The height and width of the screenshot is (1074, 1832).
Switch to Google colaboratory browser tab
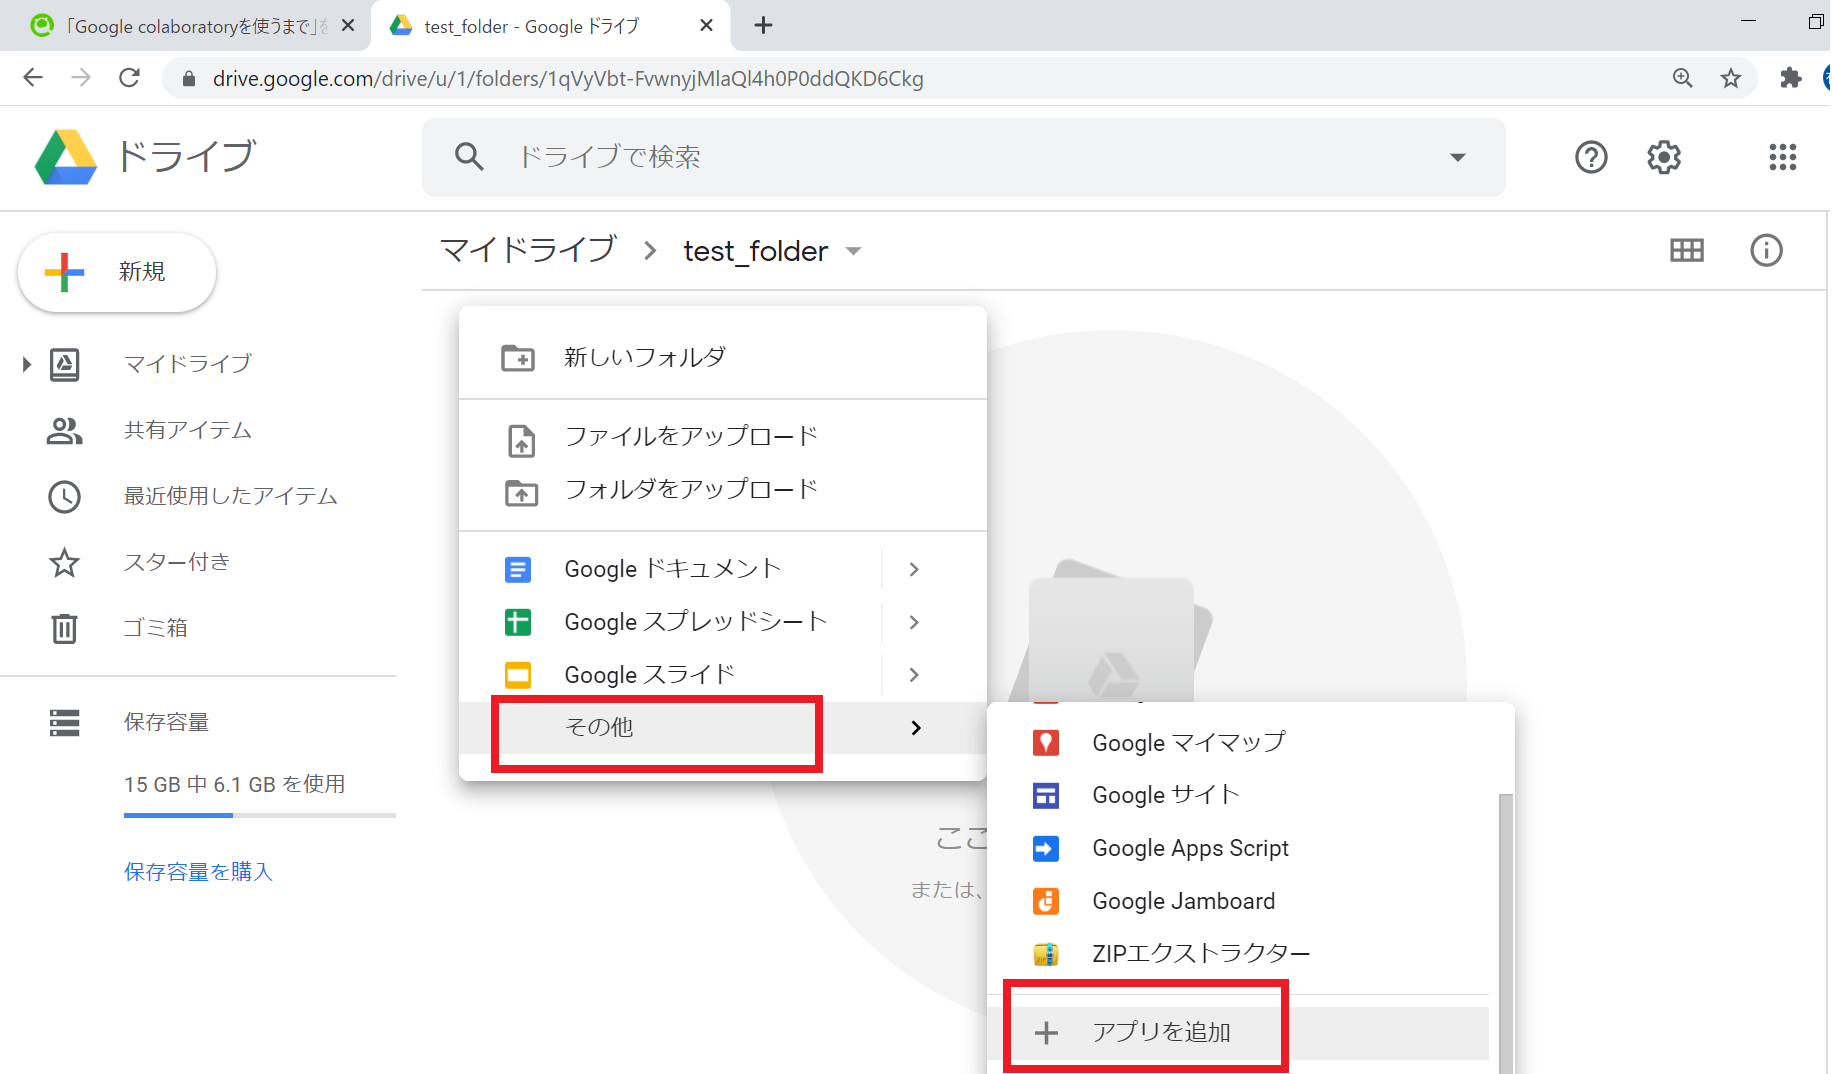tap(185, 26)
